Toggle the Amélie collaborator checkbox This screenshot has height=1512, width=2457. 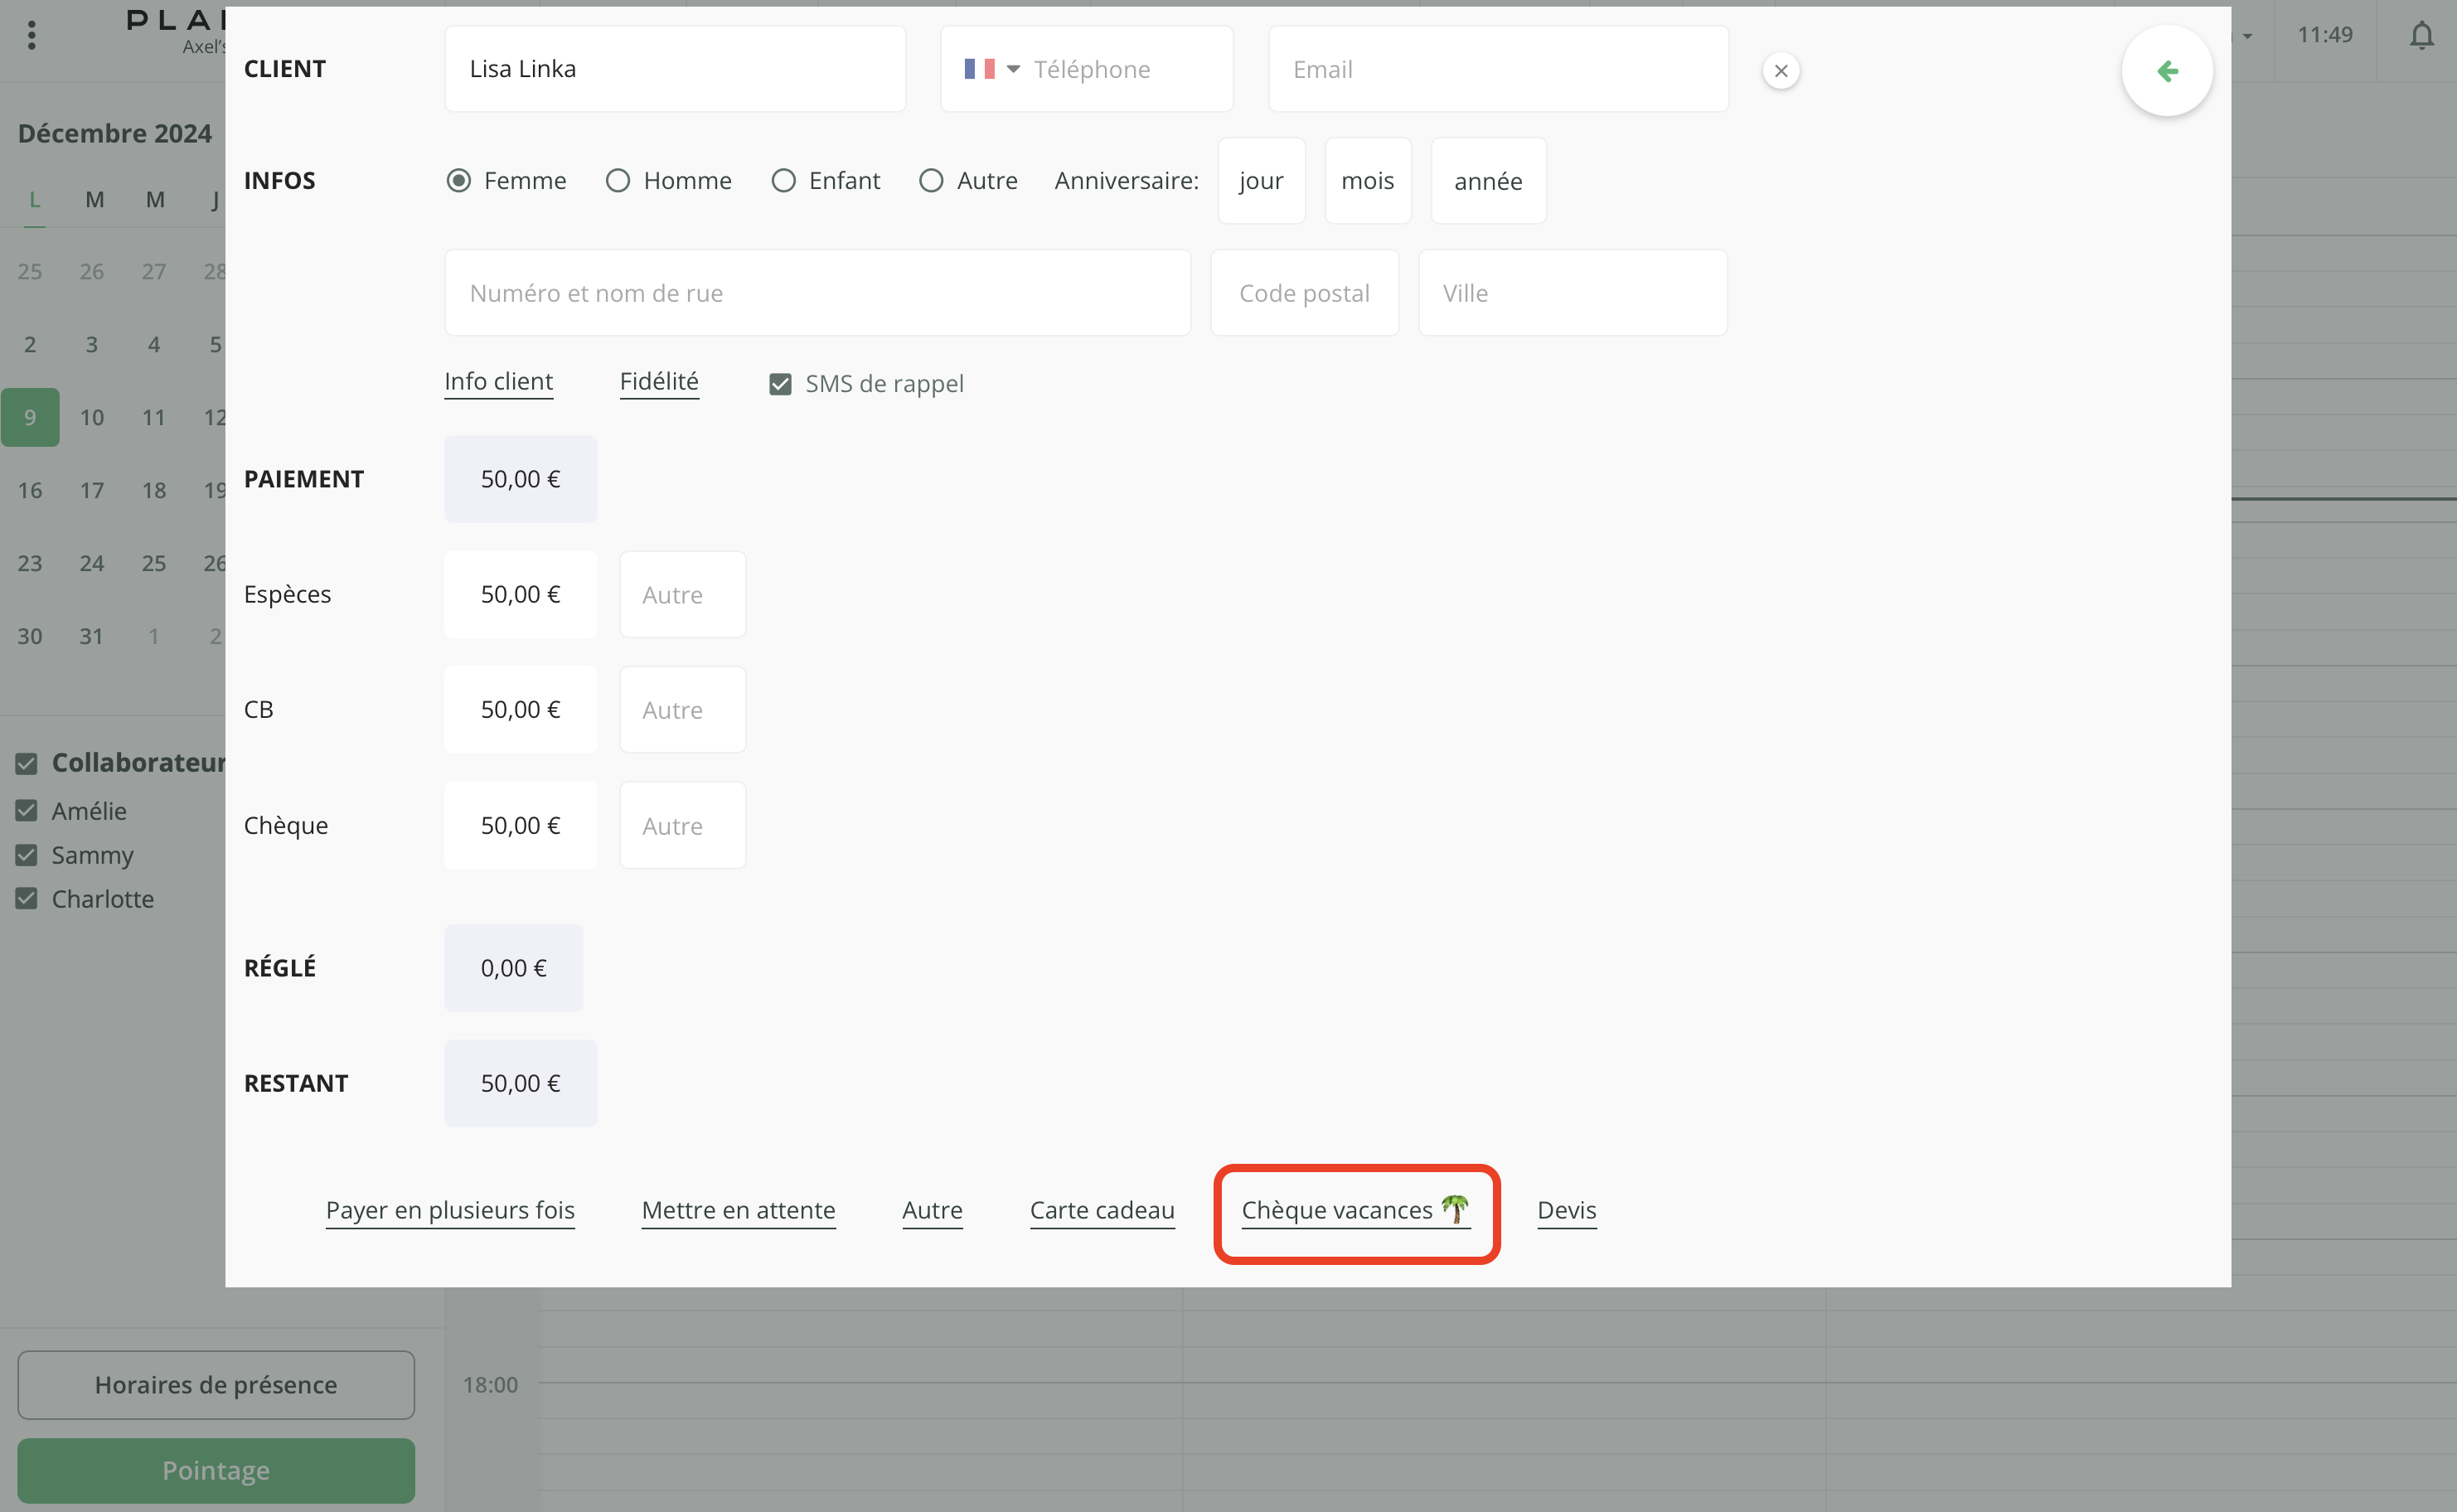[27, 811]
